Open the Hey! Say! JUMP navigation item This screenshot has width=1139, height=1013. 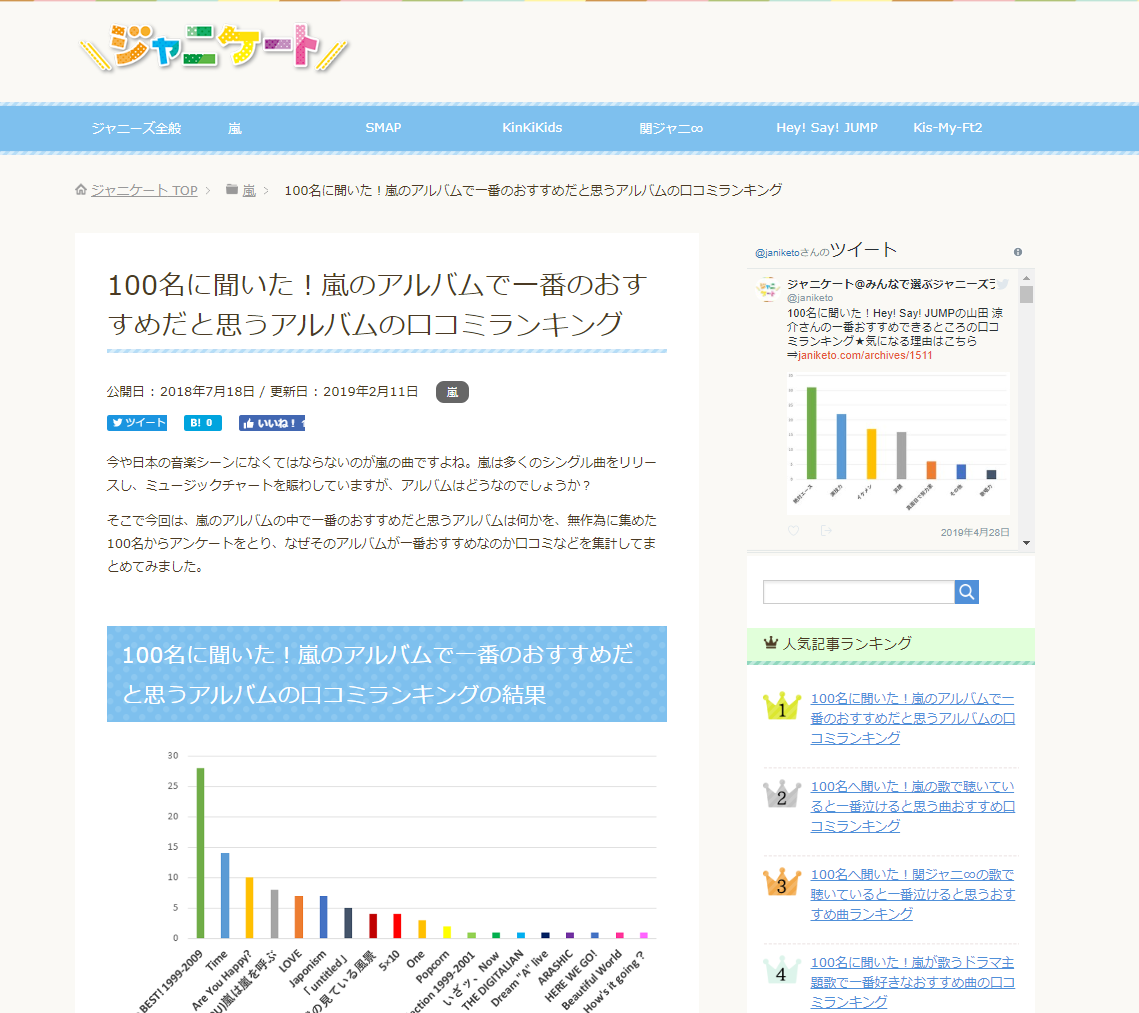point(827,128)
